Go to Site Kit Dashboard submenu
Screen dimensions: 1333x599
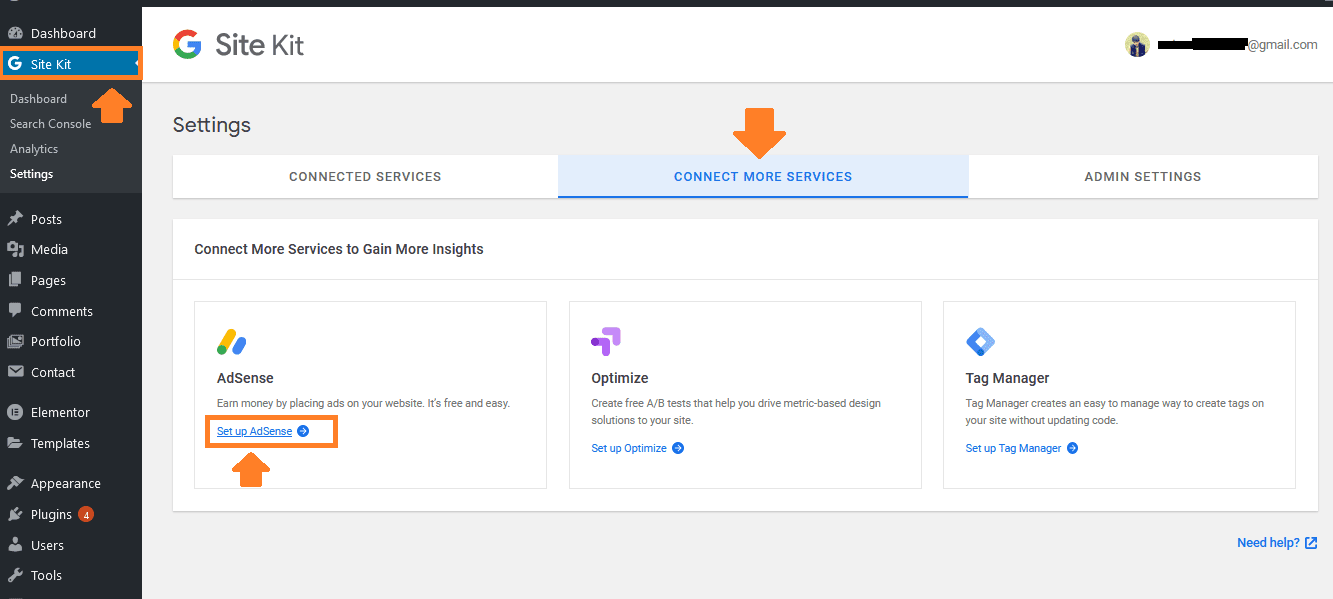pos(38,99)
